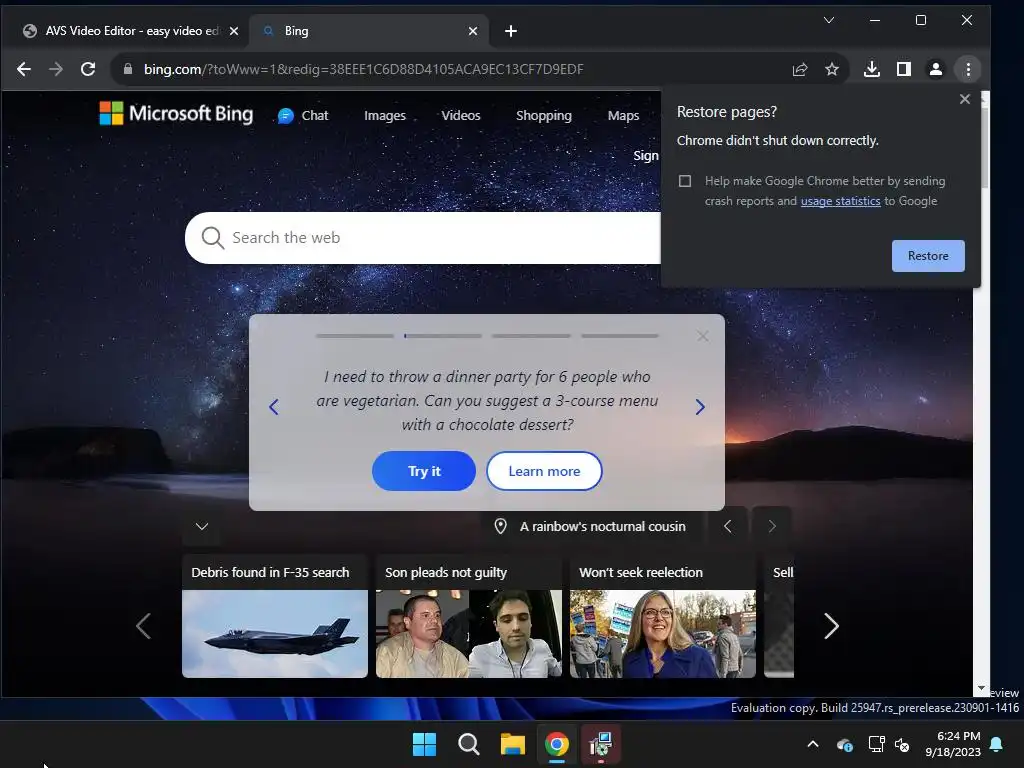The height and width of the screenshot is (768, 1024).
Task: Open Bing Chat
Action: click(x=303, y=116)
